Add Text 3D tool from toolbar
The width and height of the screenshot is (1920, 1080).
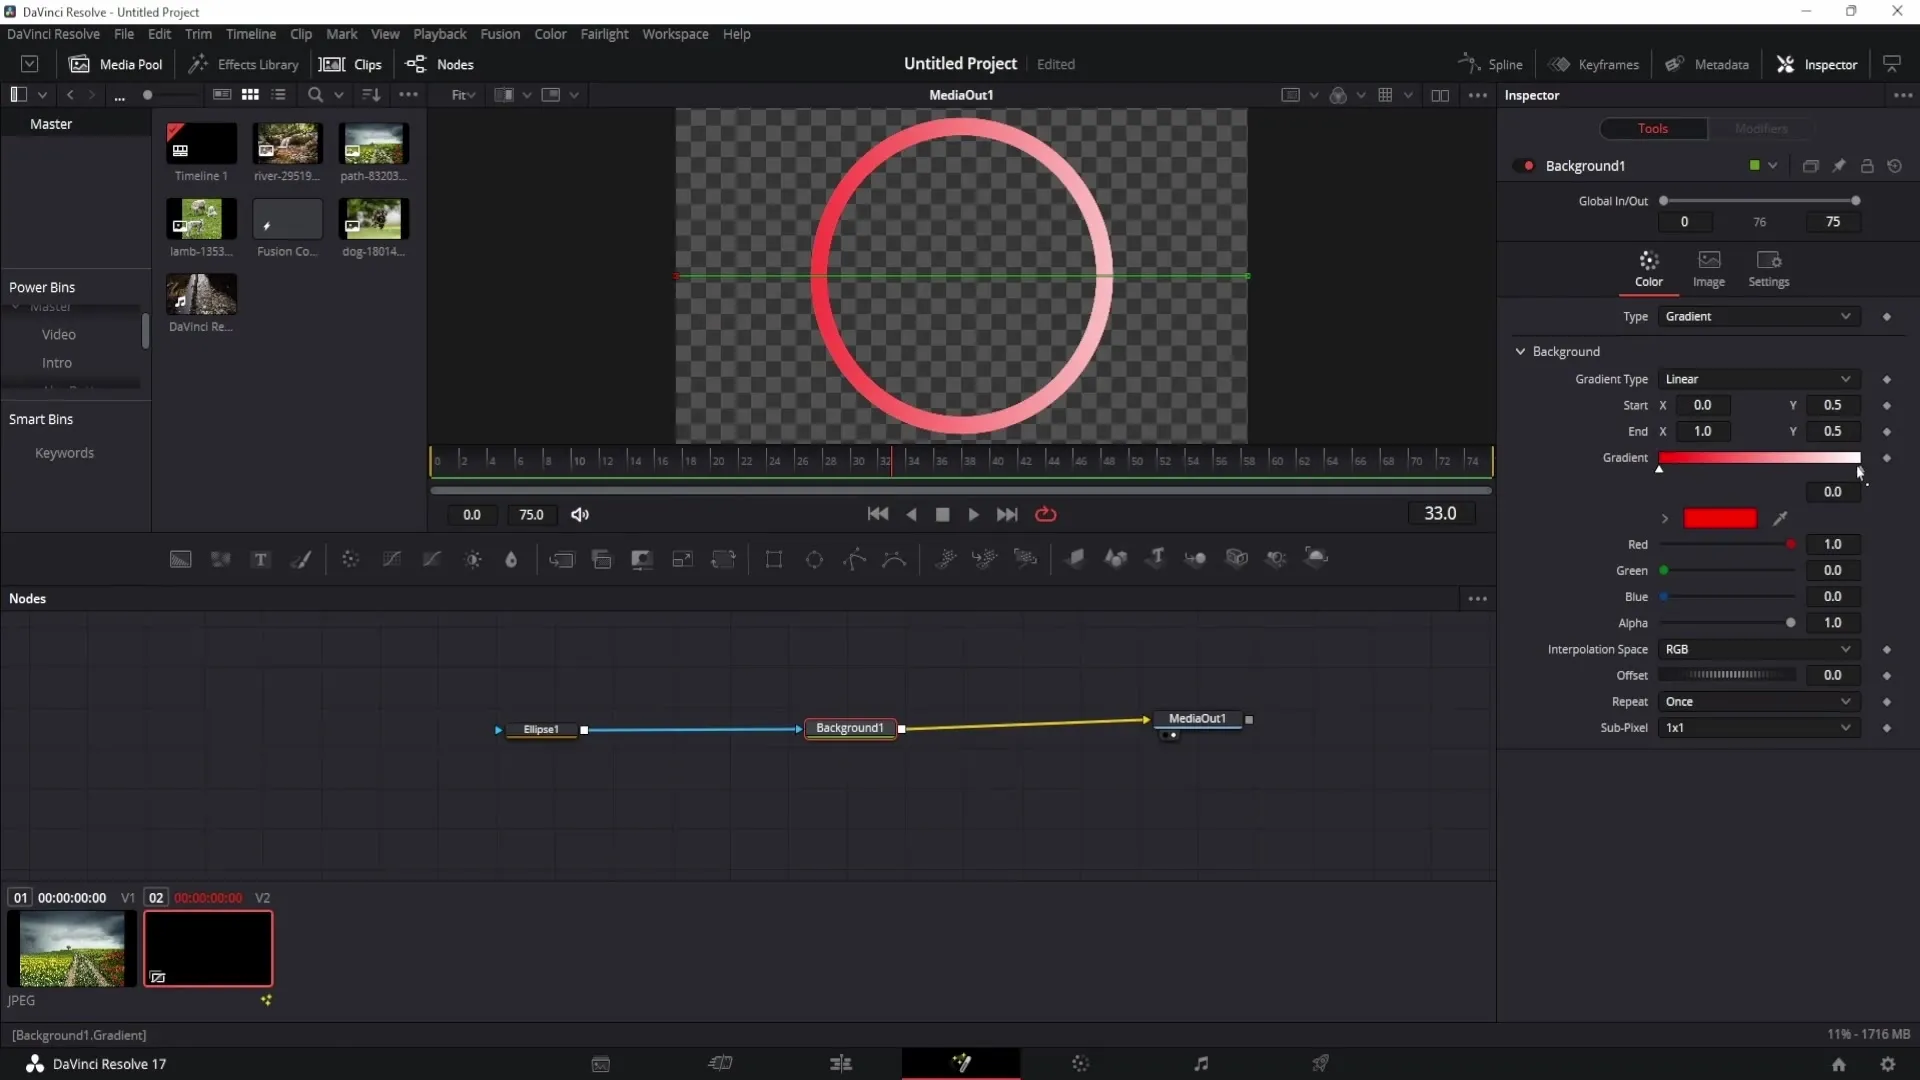click(1156, 558)
